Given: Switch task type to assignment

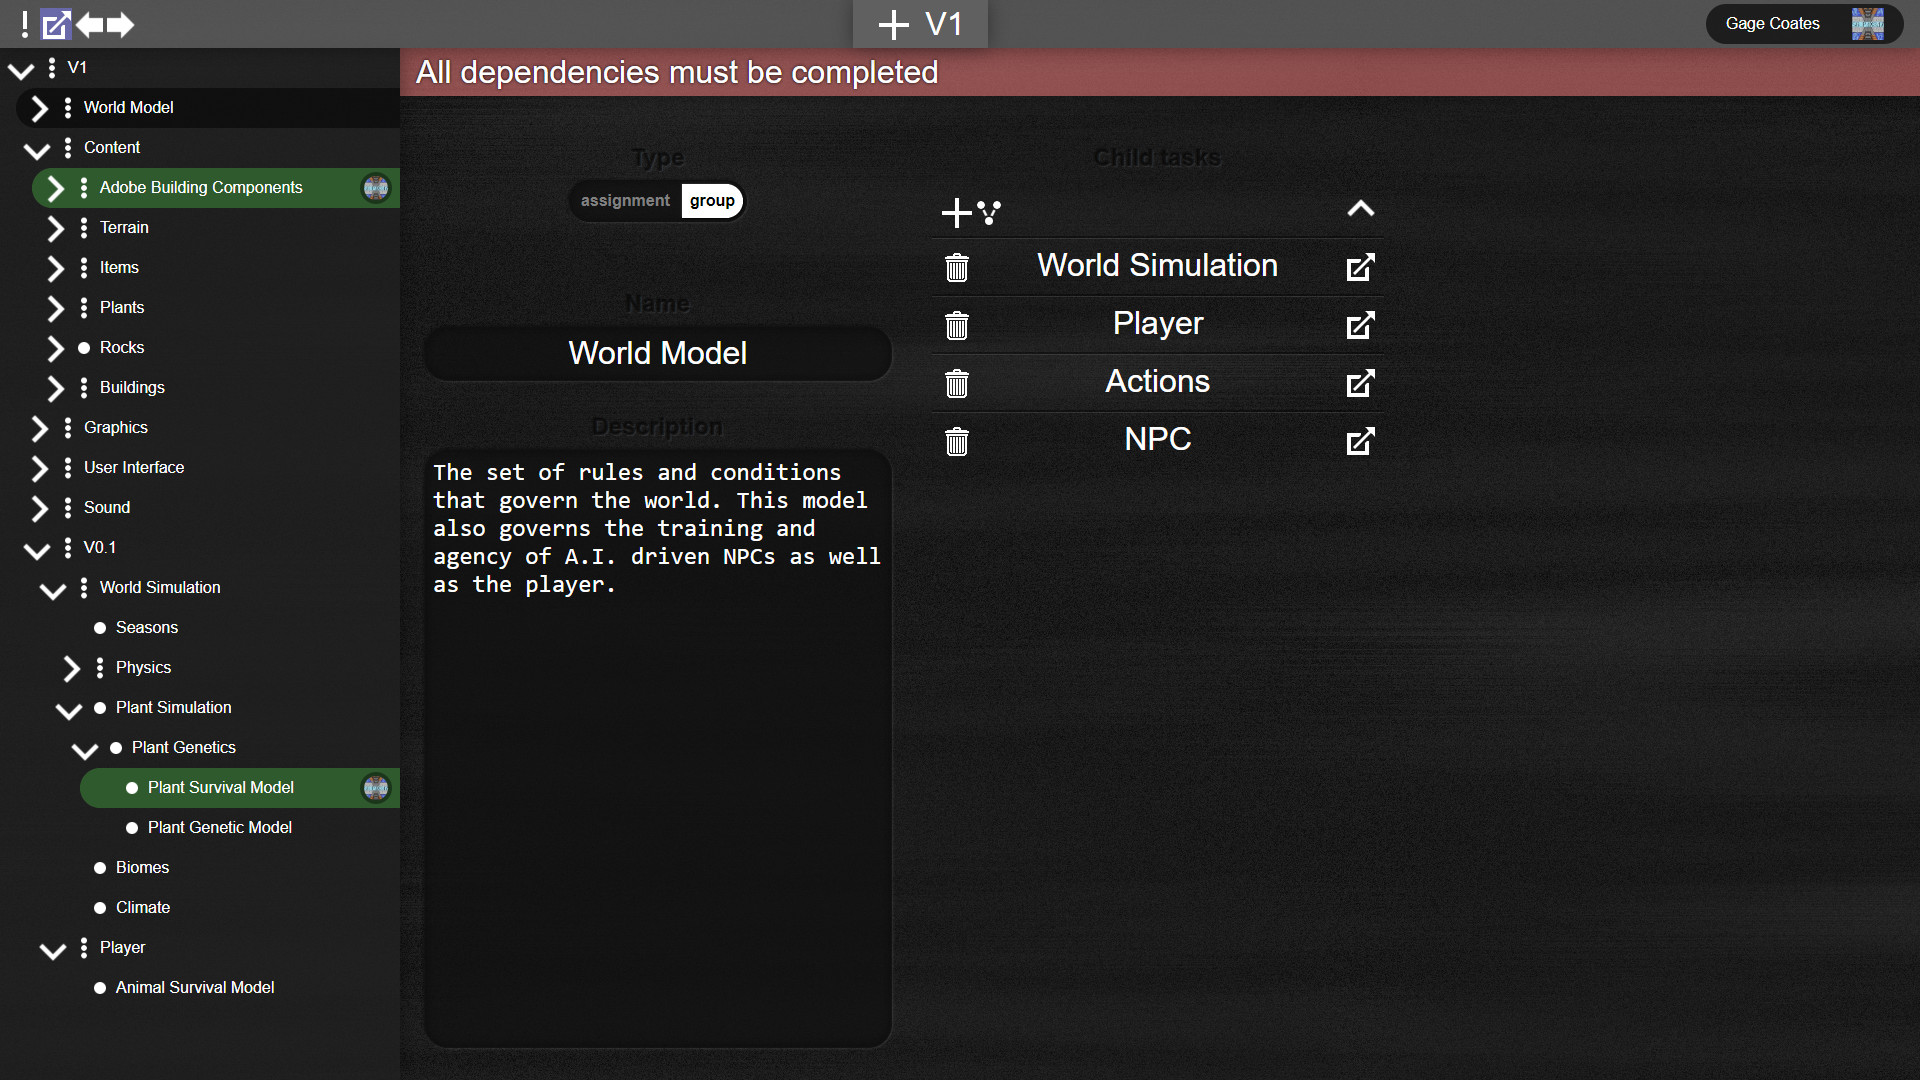Looking at the screenshot, I should click(625, 200).
